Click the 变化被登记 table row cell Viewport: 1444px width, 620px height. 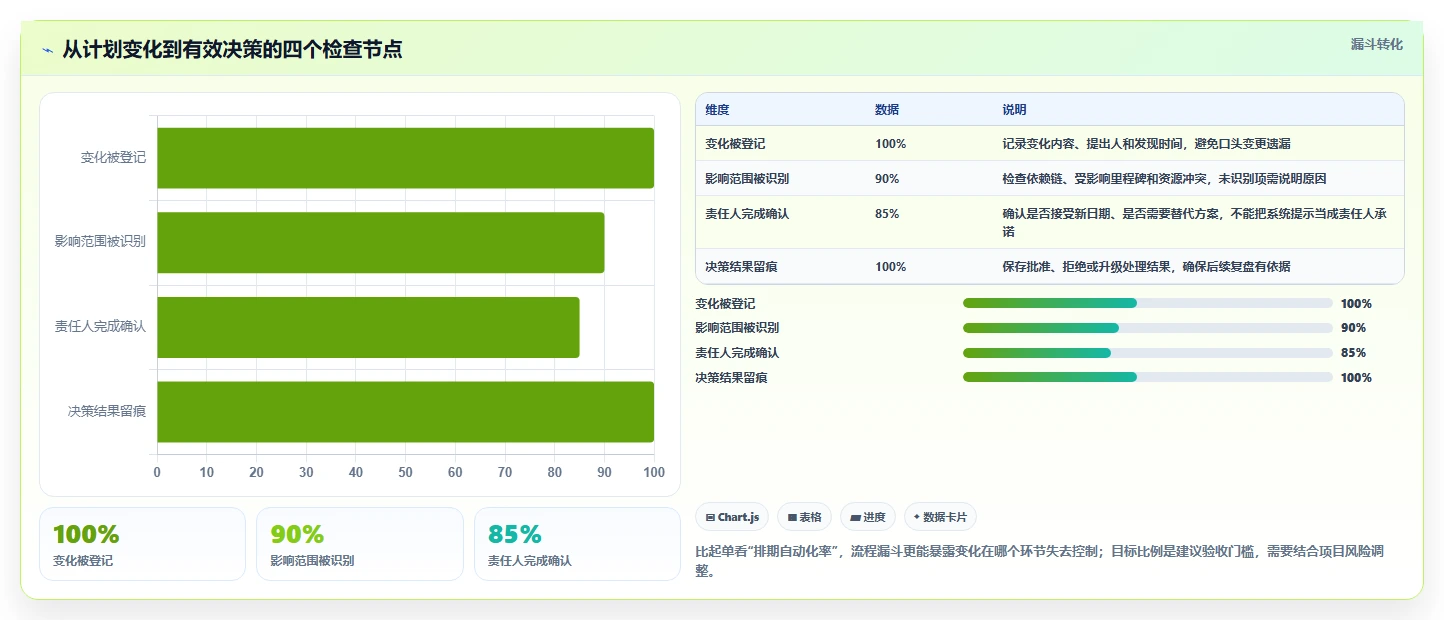point(735,144)
